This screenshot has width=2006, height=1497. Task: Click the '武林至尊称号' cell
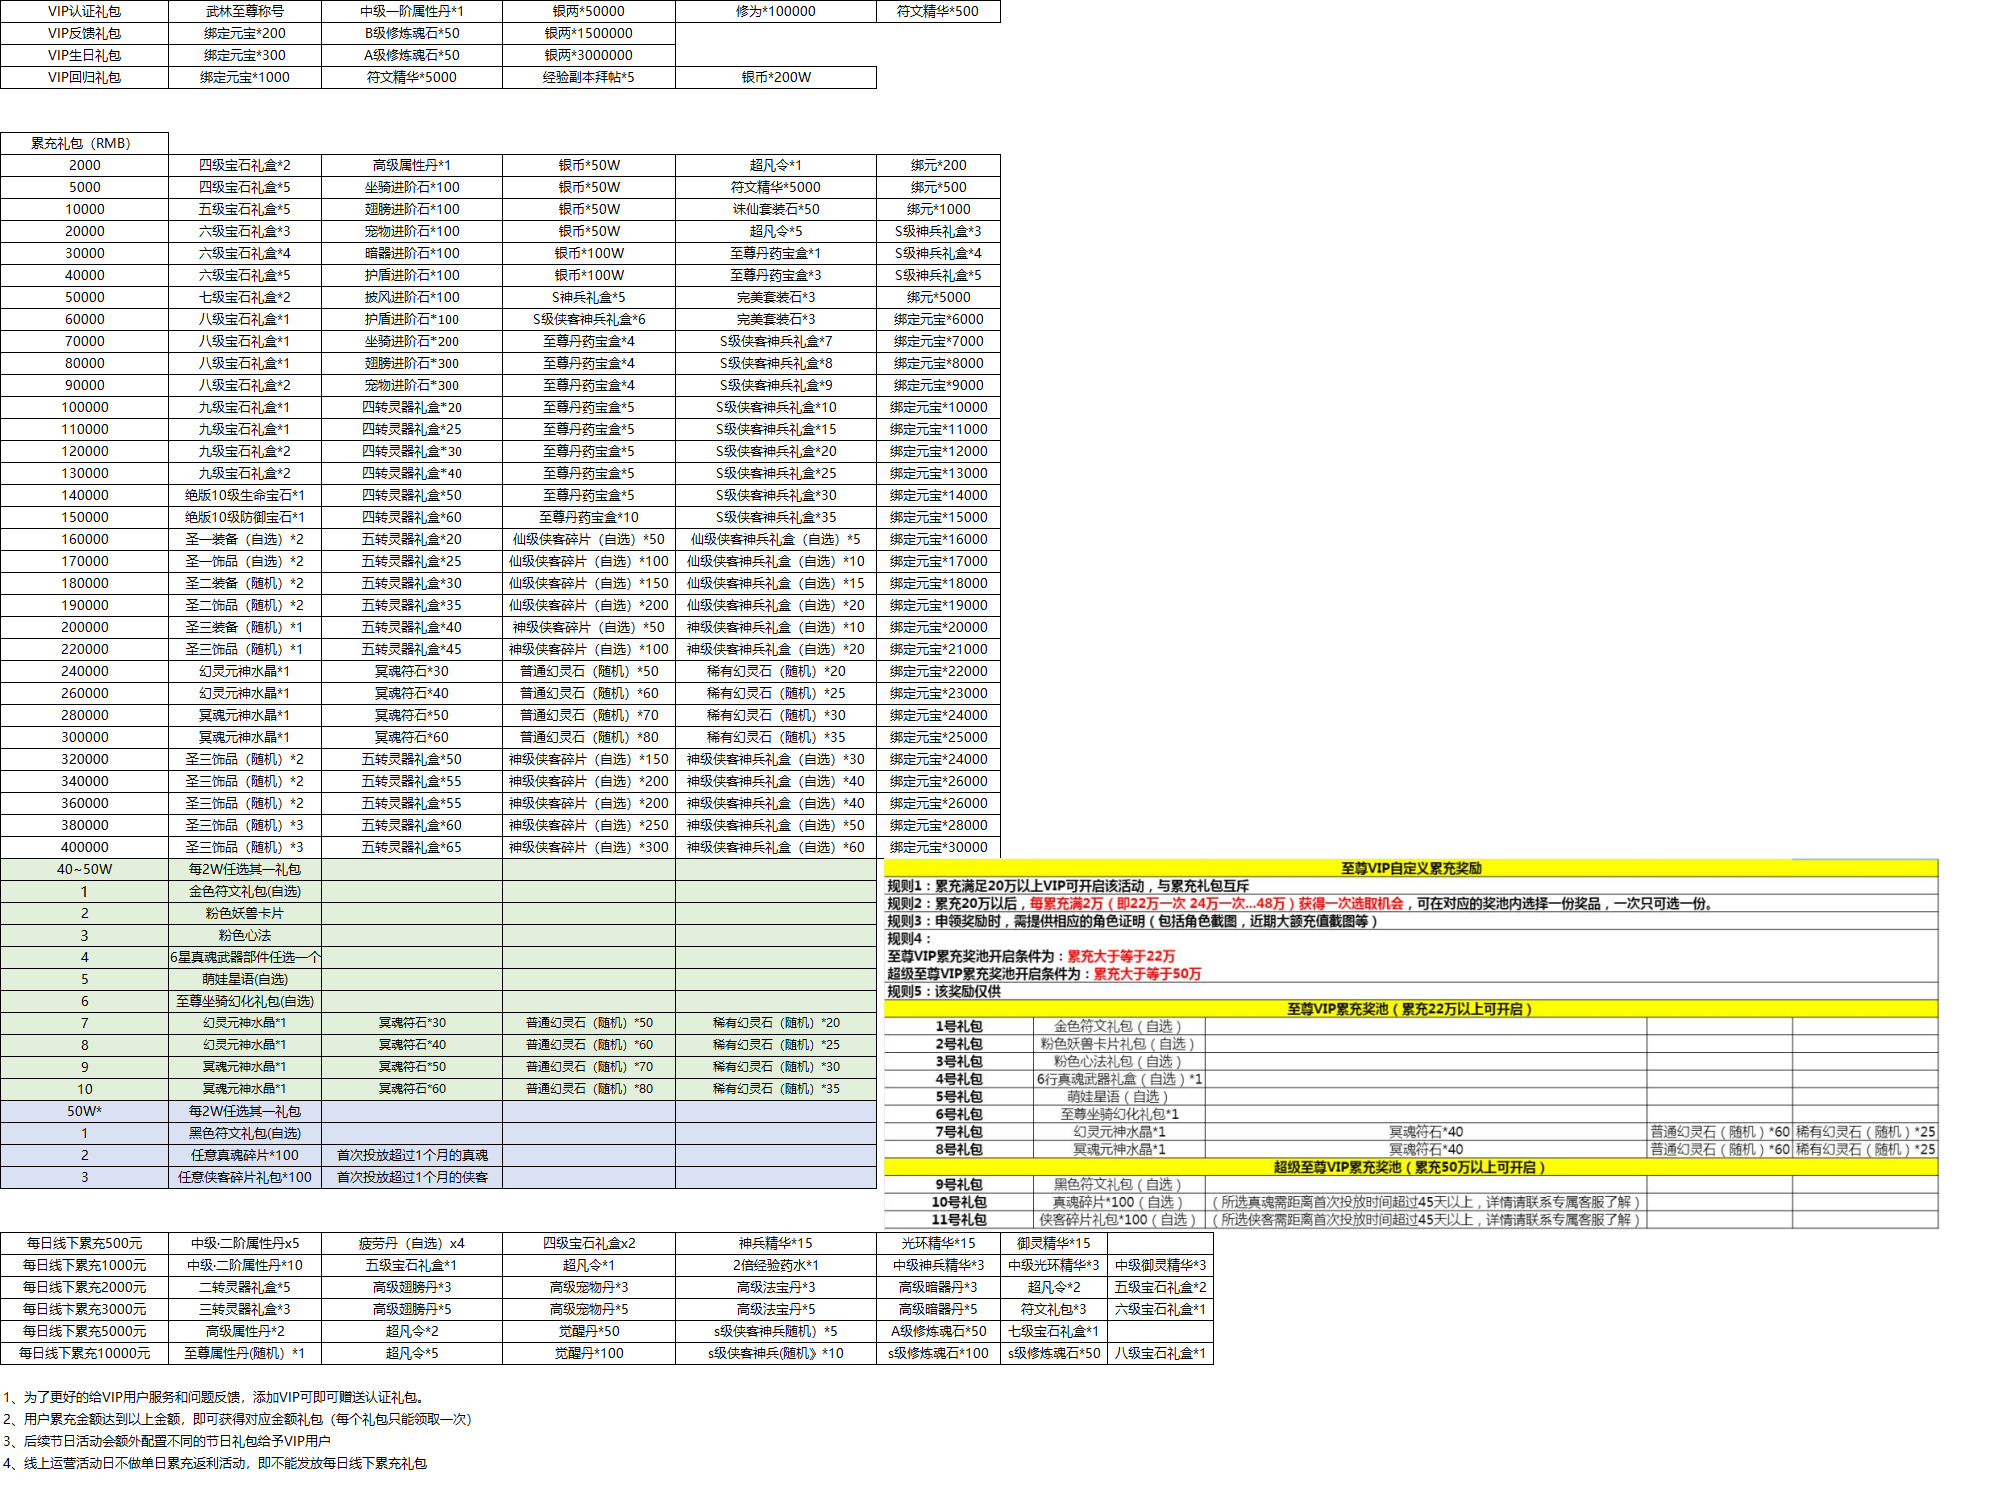click(x=245, y=11)
